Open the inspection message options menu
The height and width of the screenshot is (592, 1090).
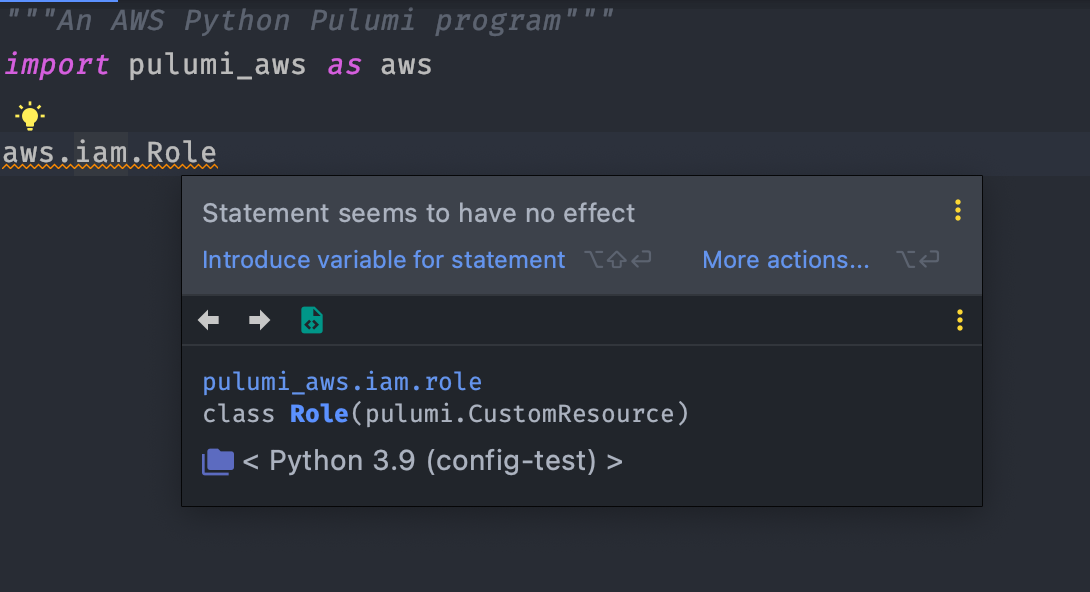tap(958, 210)
